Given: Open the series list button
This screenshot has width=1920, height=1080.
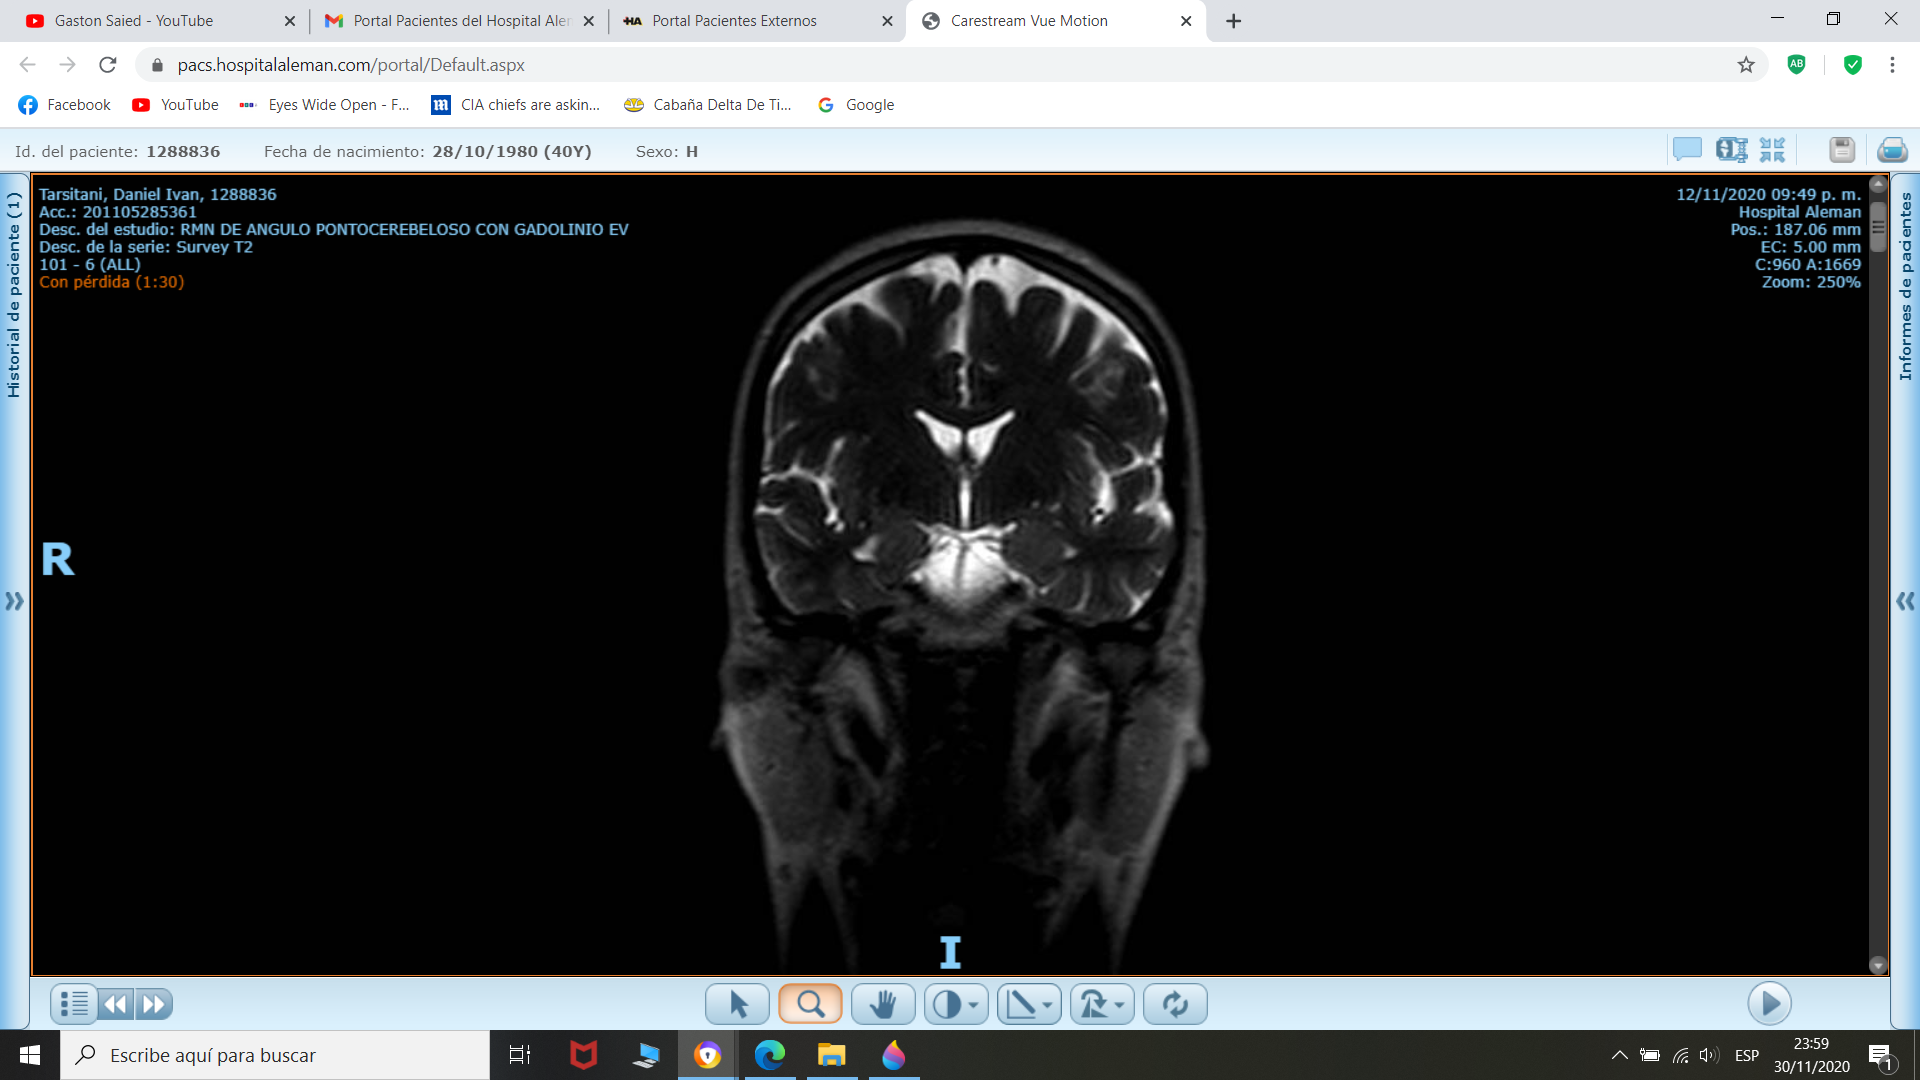Looking at the screenshot, I should tap(74, 1004).
